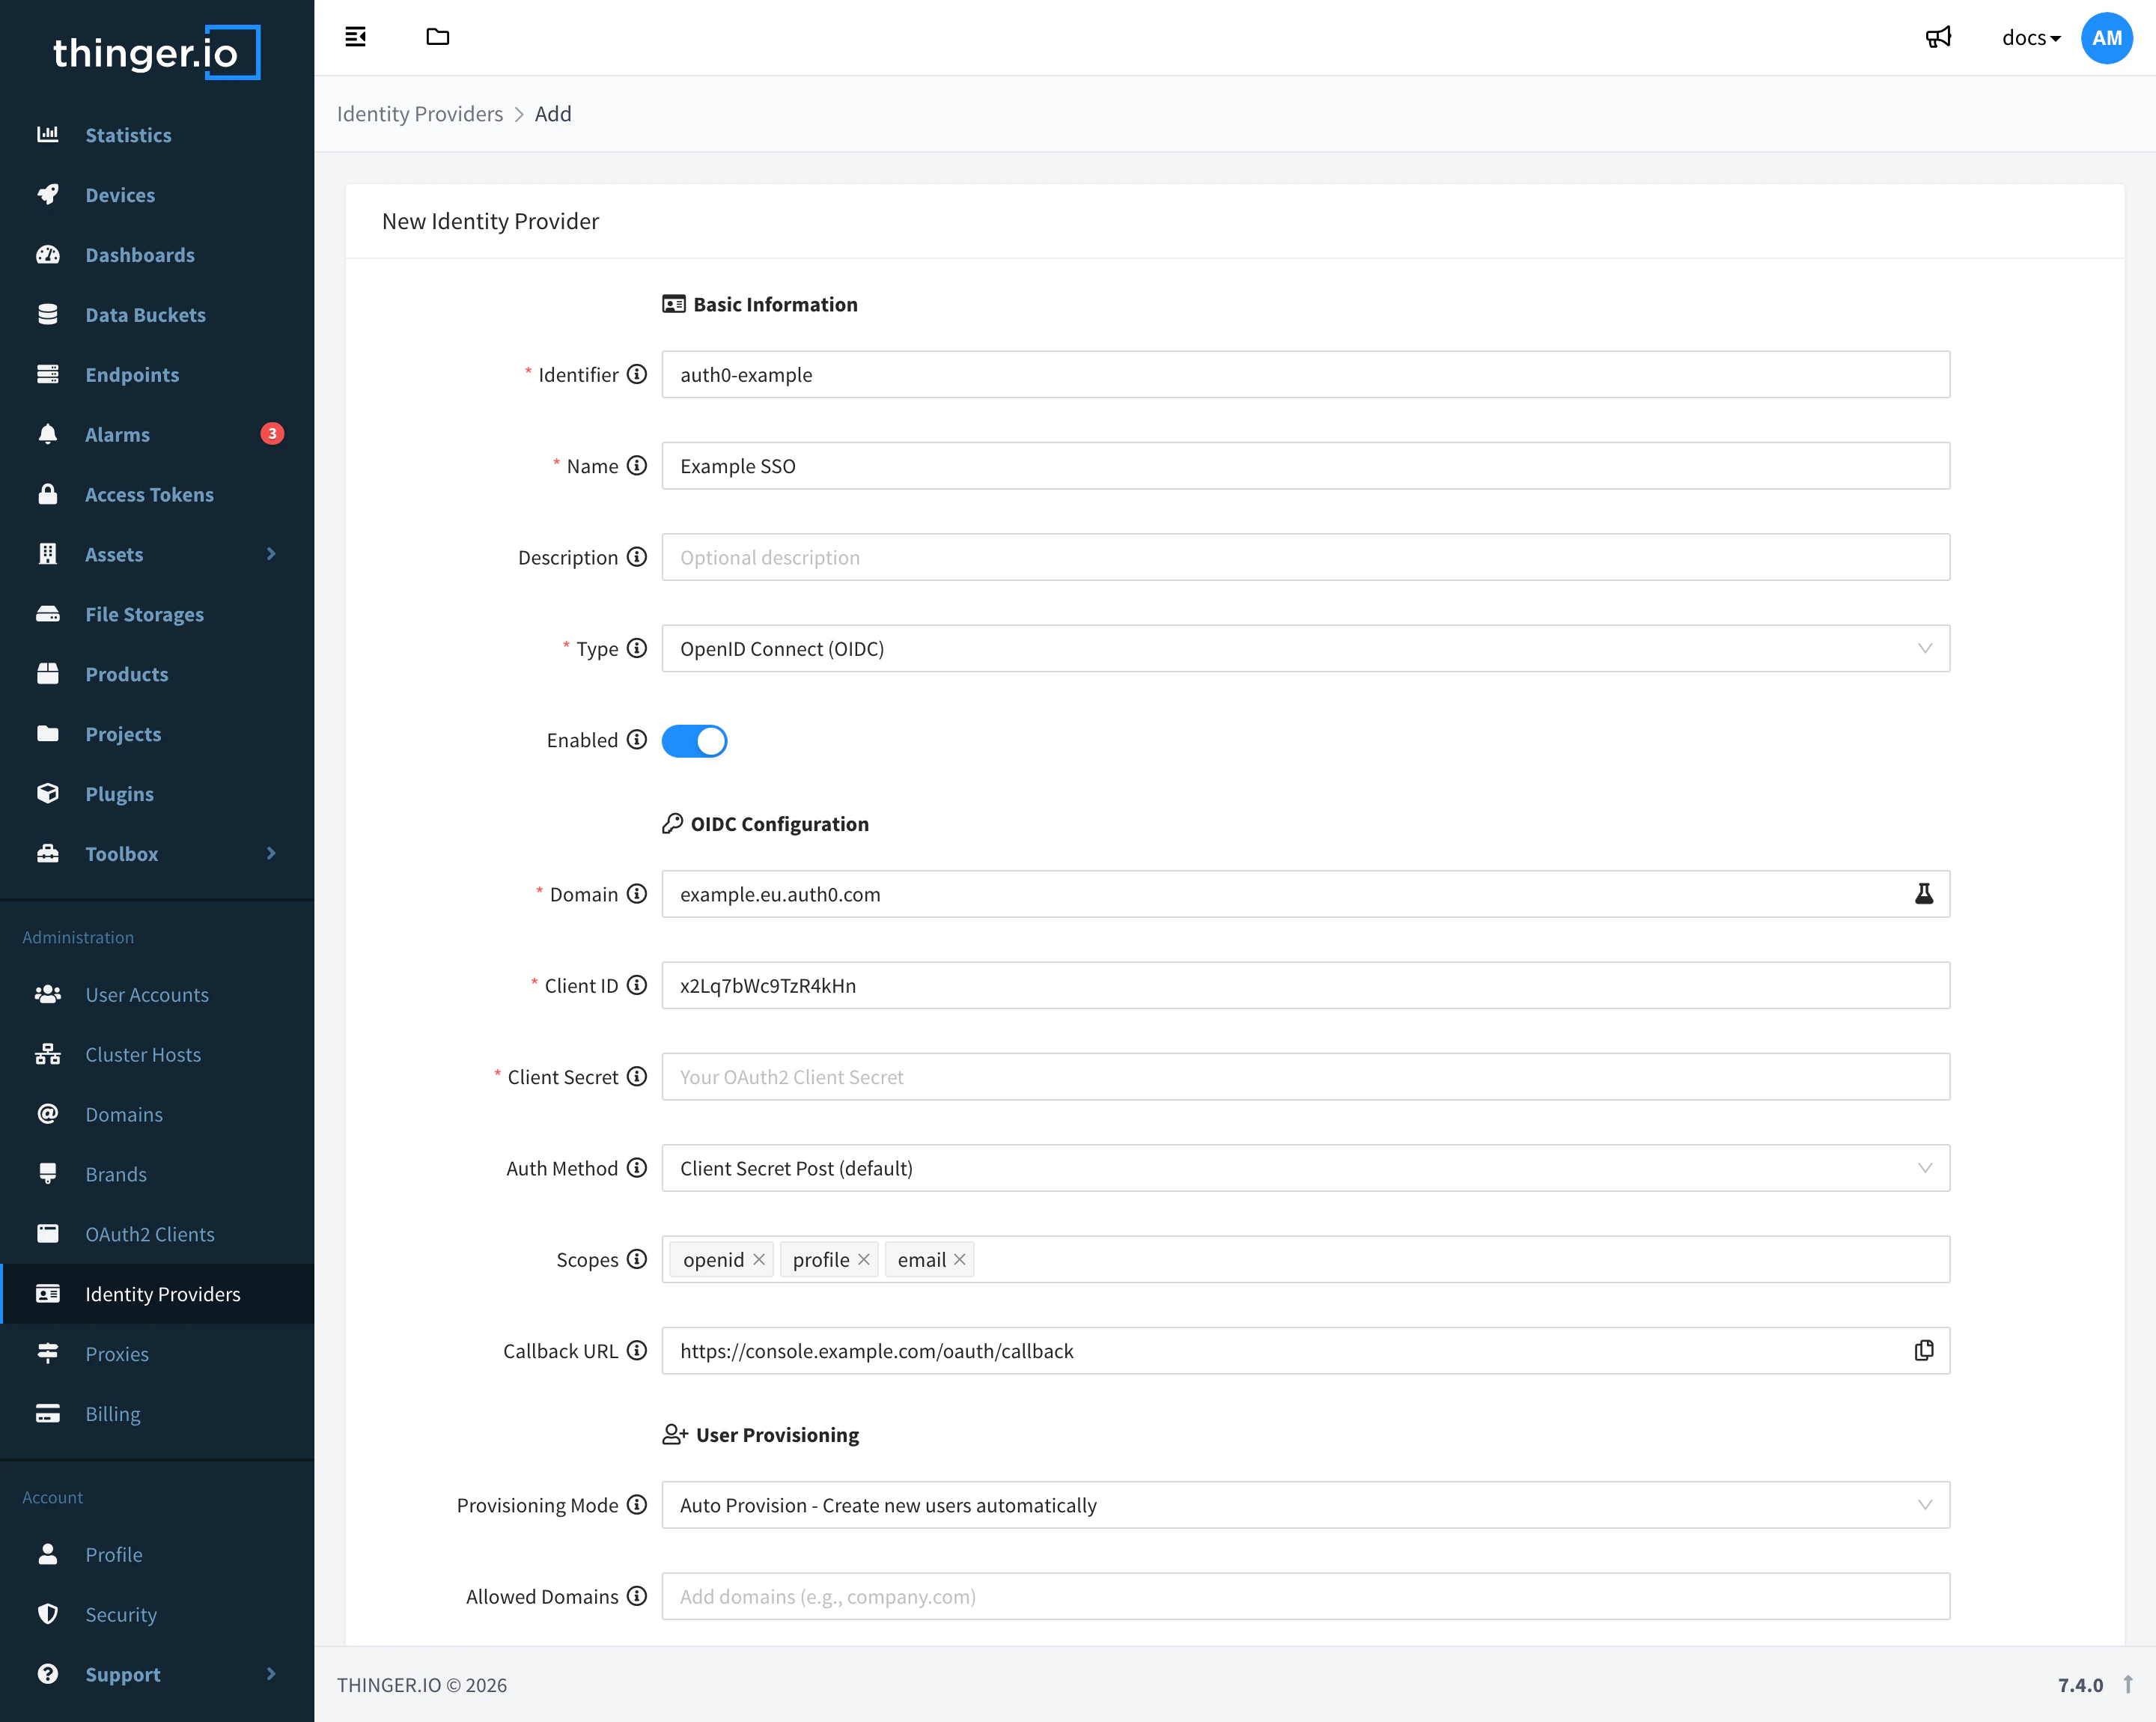Remove the email scope tag
The image size is (2156, 1722).
point(959,1259)
